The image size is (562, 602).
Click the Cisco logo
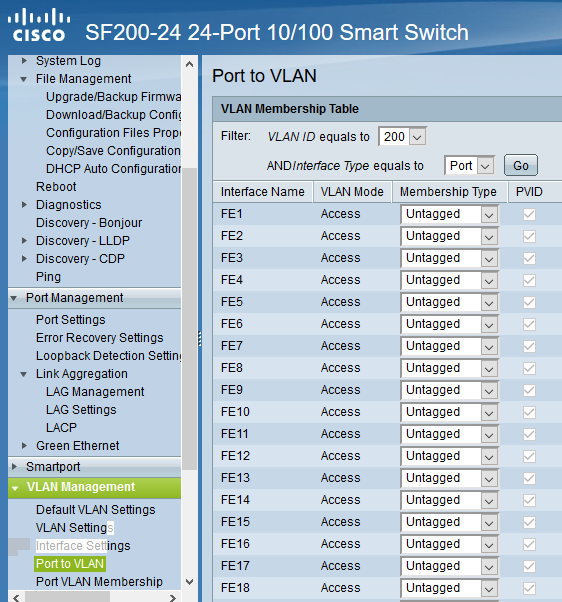click(x=39, y=25)
